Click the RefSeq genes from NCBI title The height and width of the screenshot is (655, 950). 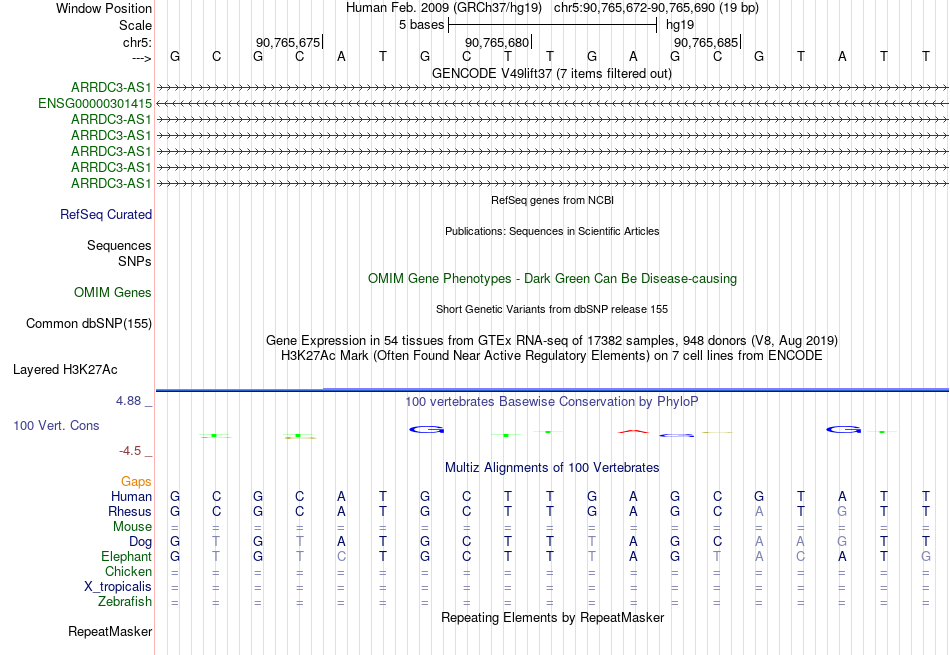click(x=553, y=200)
